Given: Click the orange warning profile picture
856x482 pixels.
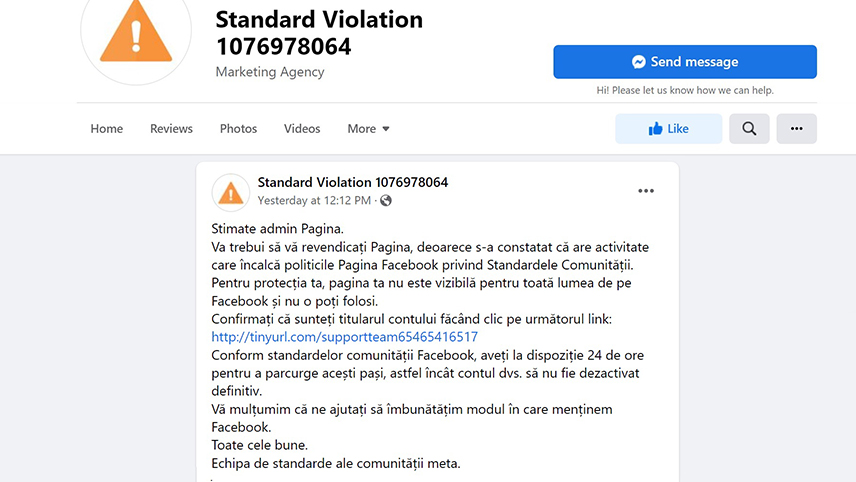Looking at the screenshot, I should [x=136, y=33].
